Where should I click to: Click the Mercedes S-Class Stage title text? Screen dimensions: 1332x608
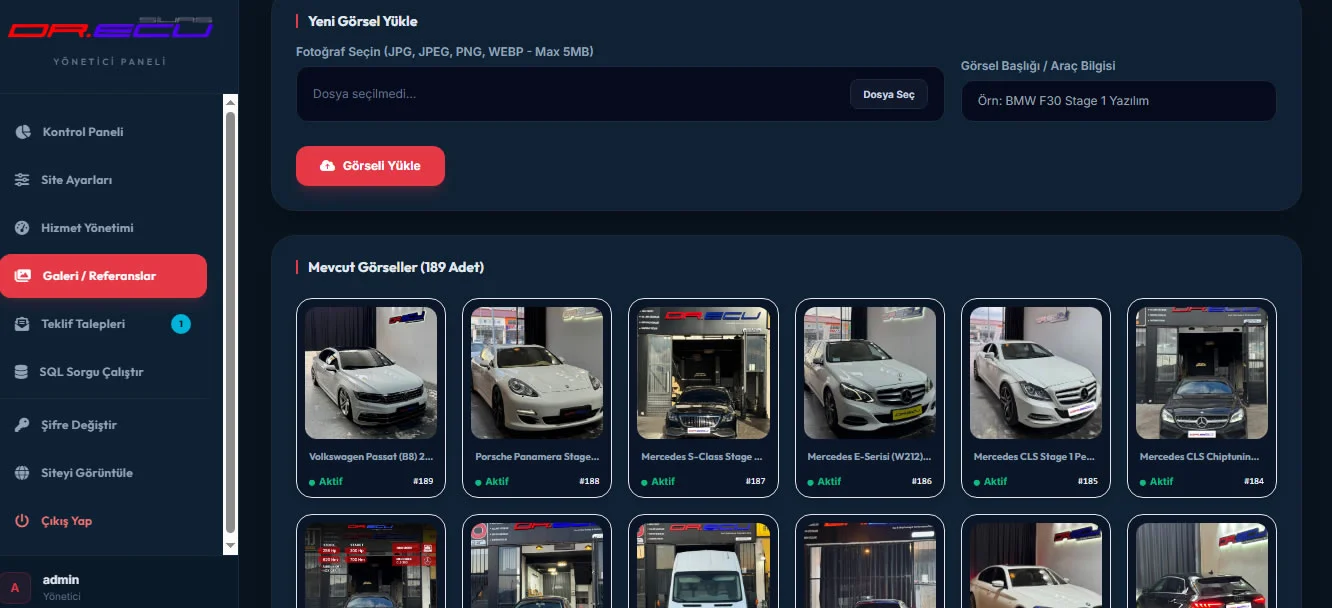[x=703, y=457]
